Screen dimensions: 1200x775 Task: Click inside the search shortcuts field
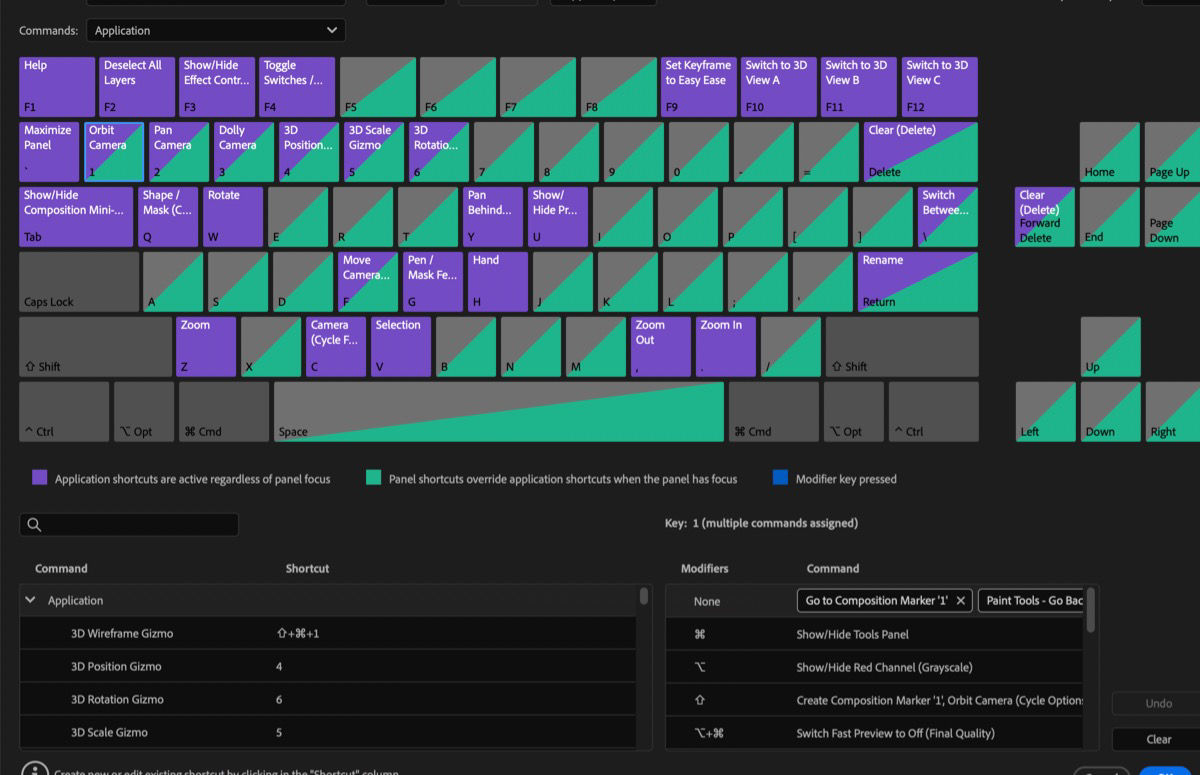pos(130,524)
